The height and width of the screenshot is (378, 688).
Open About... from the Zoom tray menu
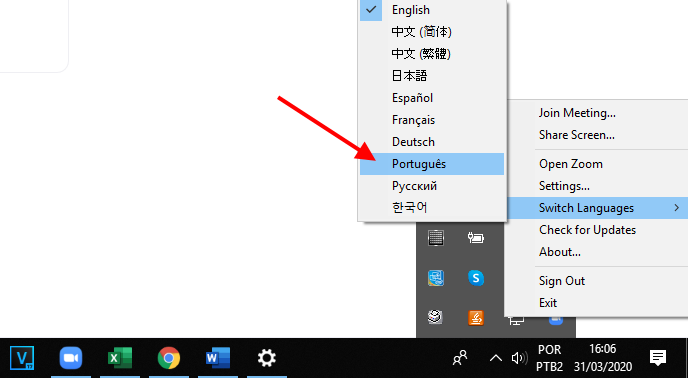[x=597, y=252]
